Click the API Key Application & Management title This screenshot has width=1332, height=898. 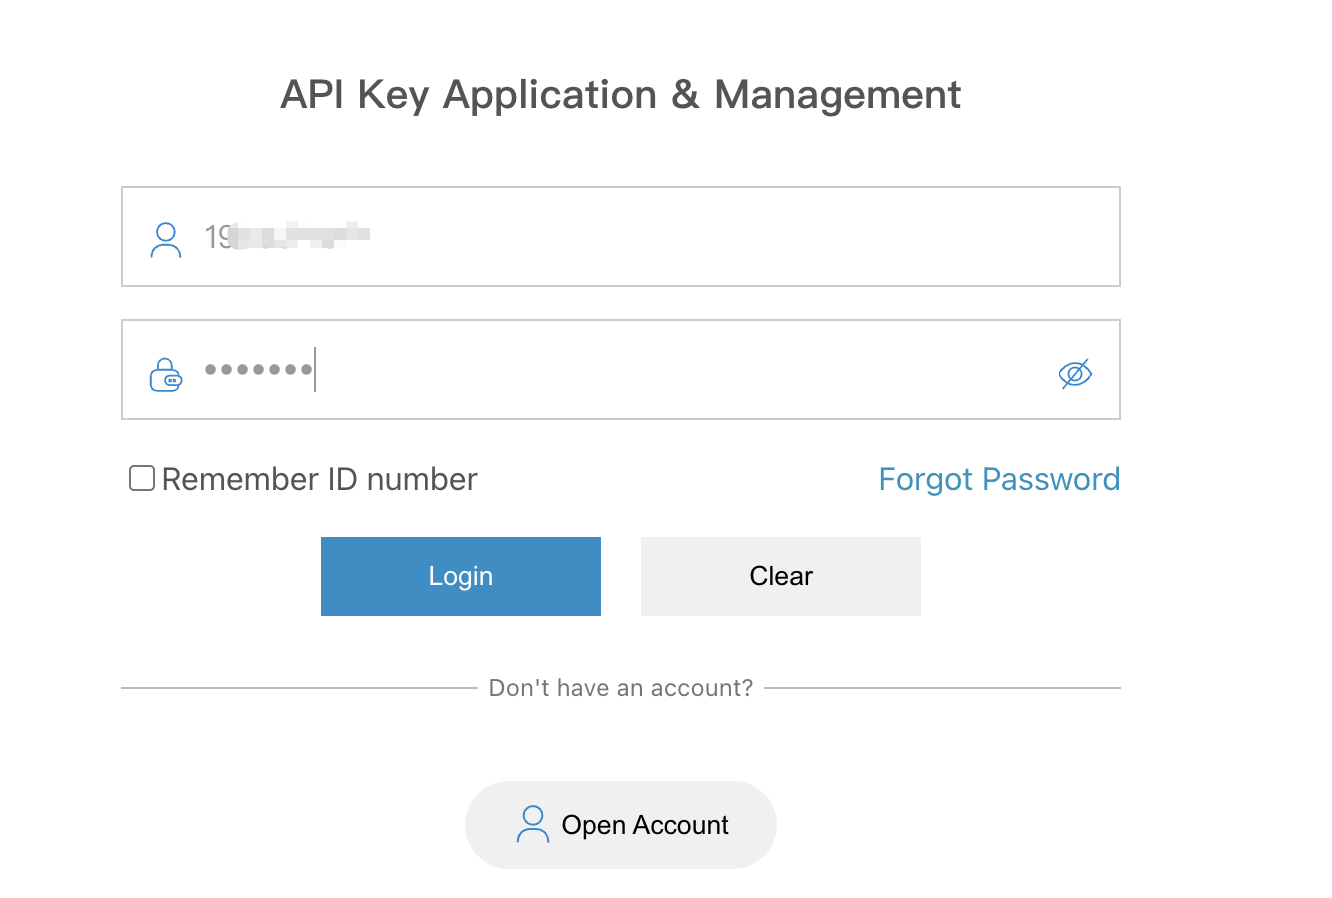pos(620,94)
